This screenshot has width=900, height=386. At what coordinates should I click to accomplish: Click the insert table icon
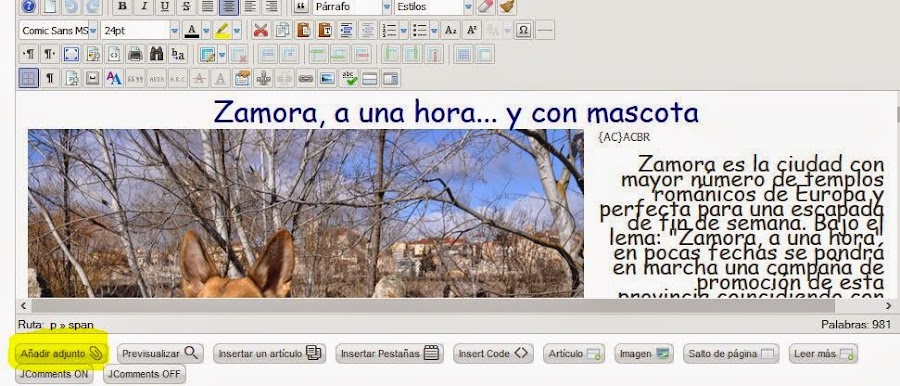tap(207, 55)
